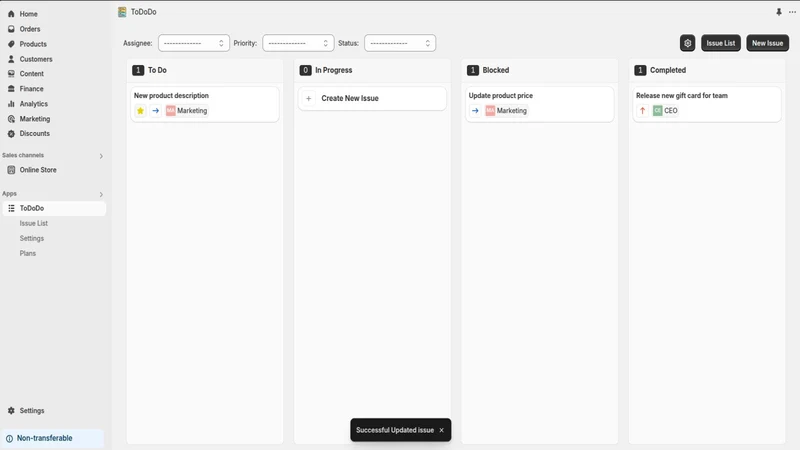The height and width of the screenshot is (450, 800).
Task: Click the bottom Settings gear icon
Action: tap(11, 411)
